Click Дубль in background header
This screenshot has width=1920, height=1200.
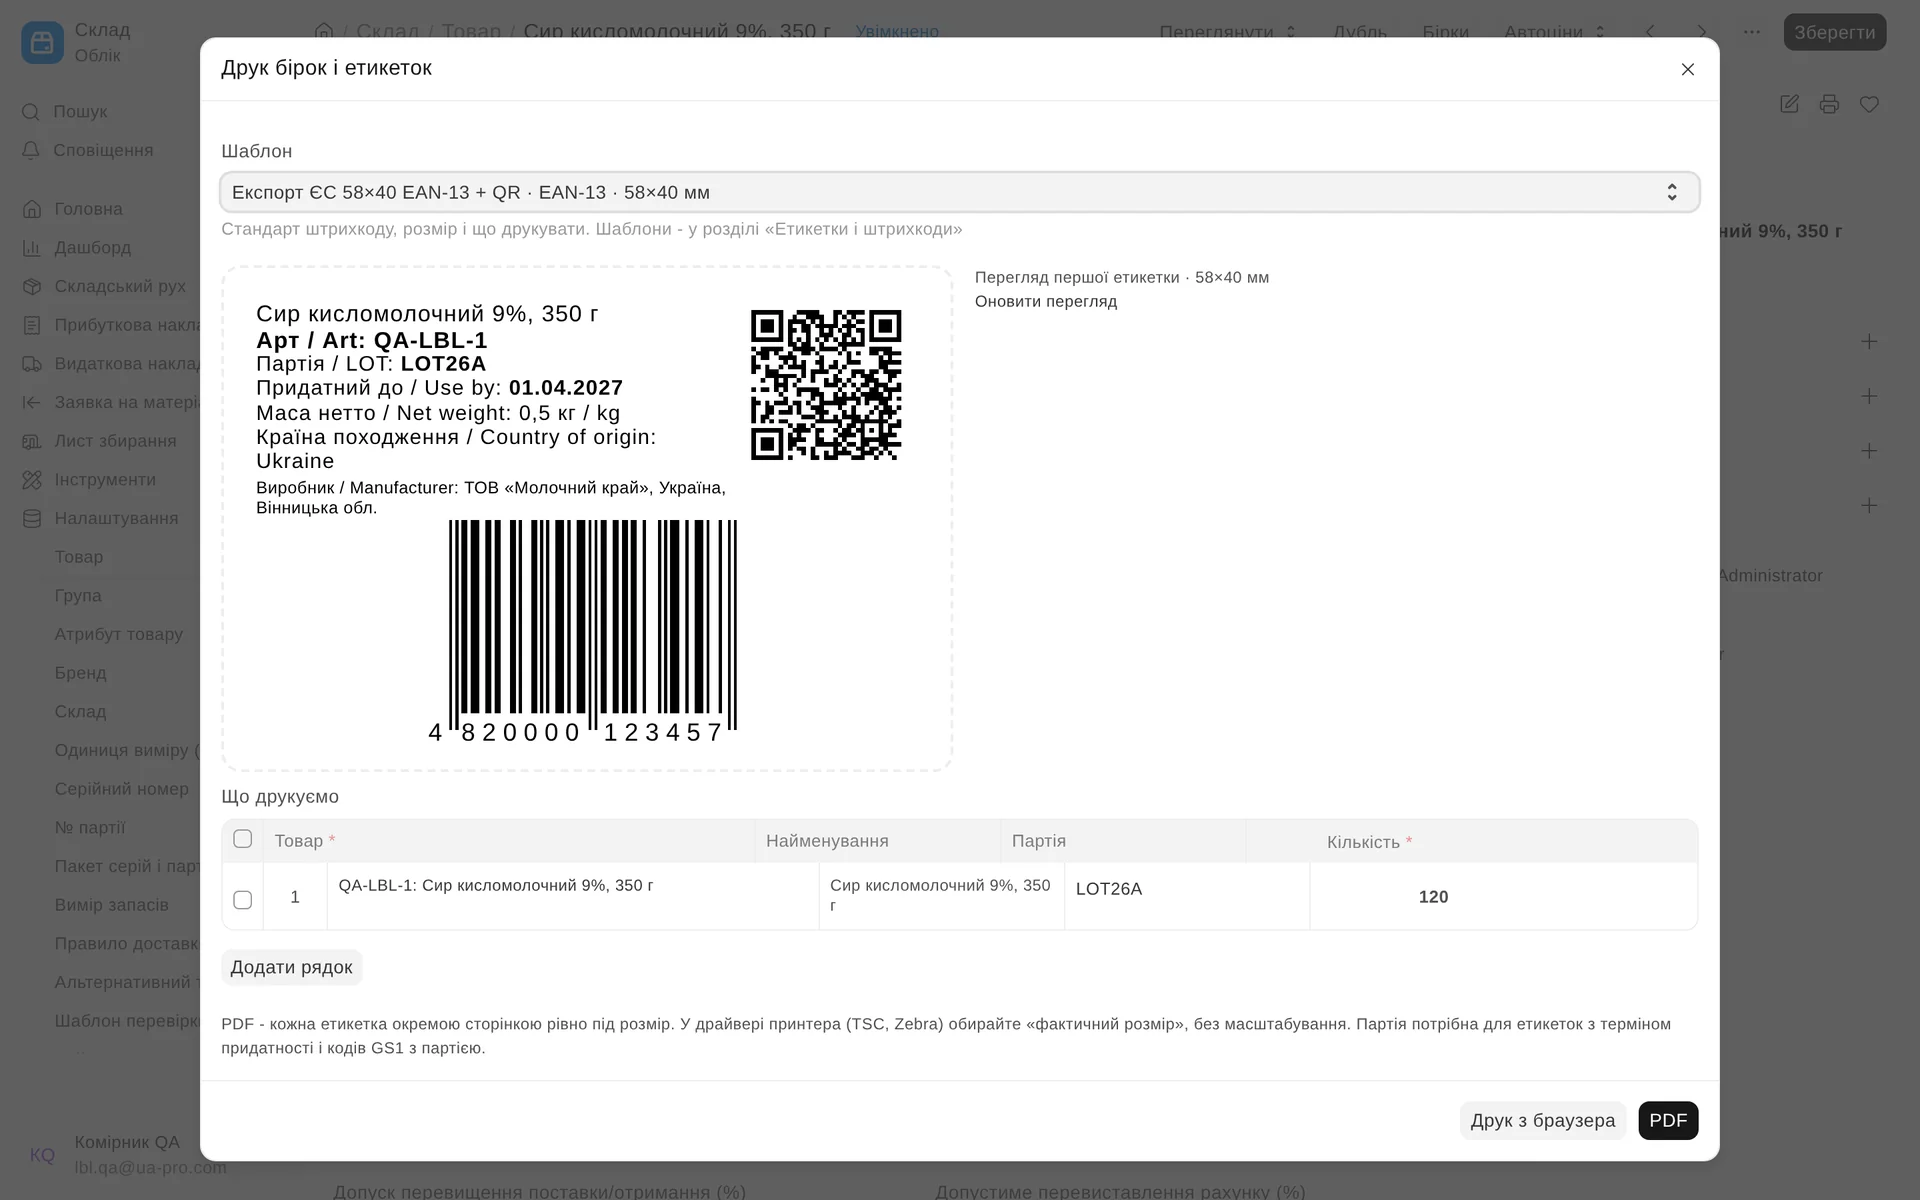point(1360,32)
